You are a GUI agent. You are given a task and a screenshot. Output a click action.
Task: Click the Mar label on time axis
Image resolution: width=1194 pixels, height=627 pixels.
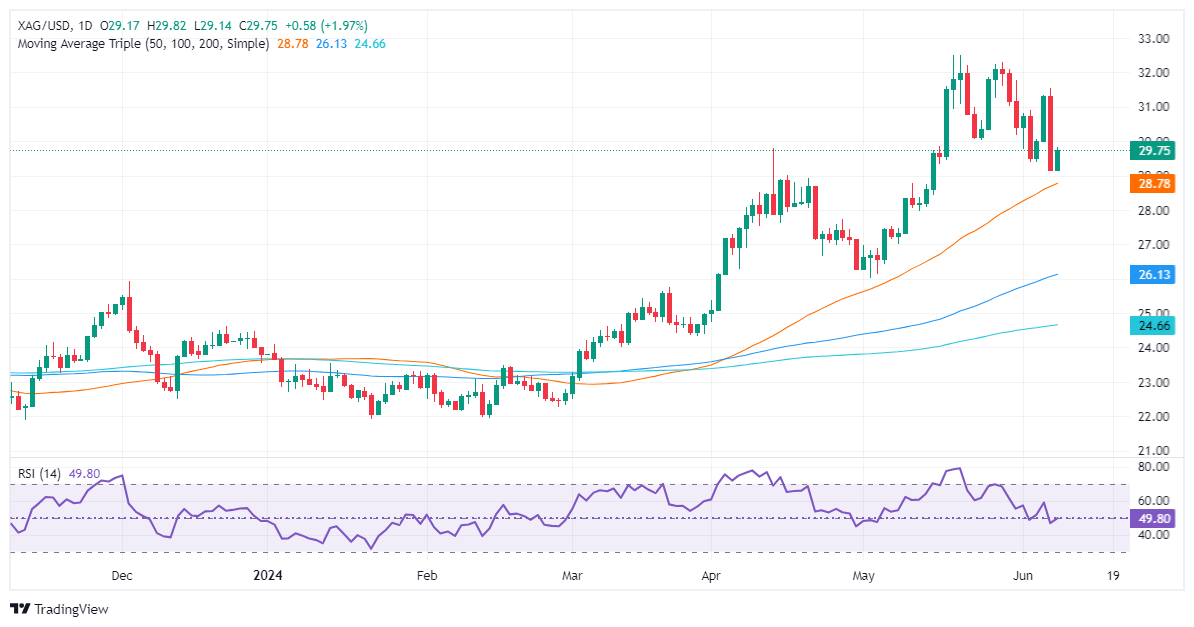(x=571, y=576)
